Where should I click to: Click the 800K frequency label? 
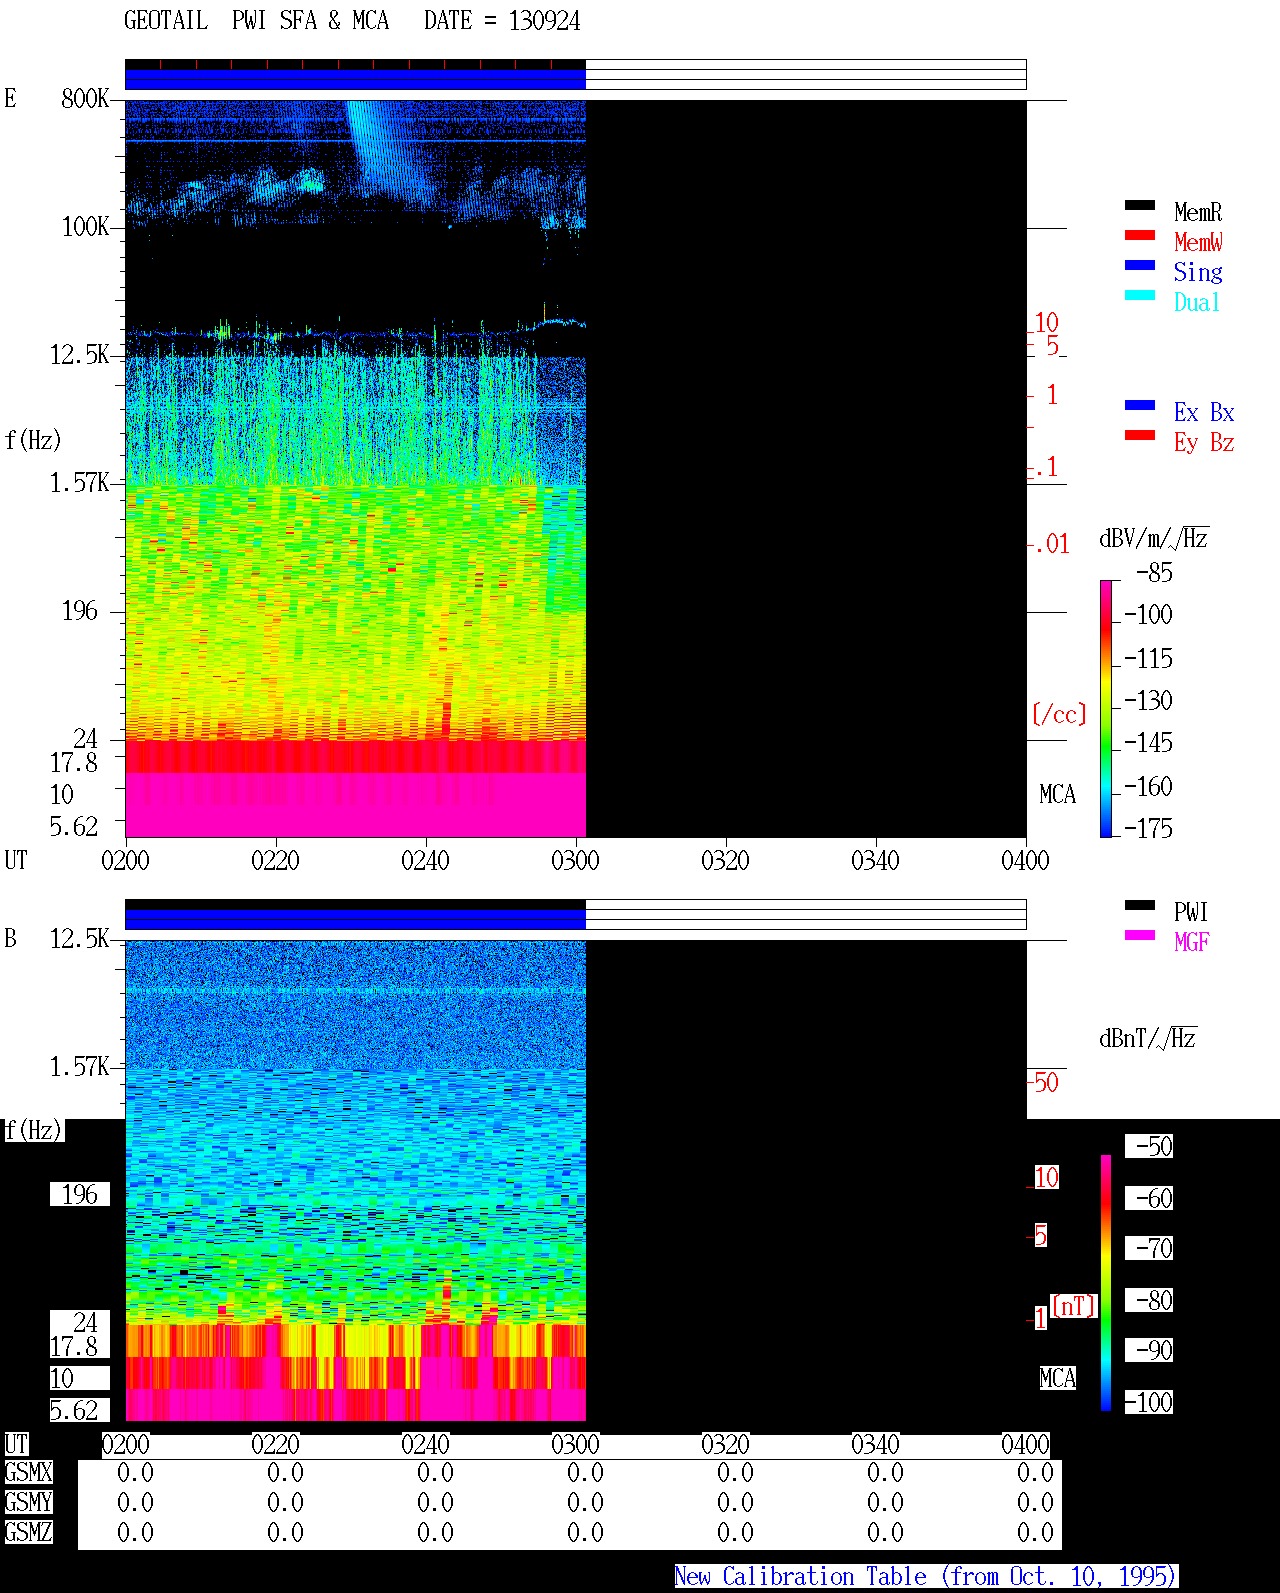pyautogui.click(x=85, y=98)
